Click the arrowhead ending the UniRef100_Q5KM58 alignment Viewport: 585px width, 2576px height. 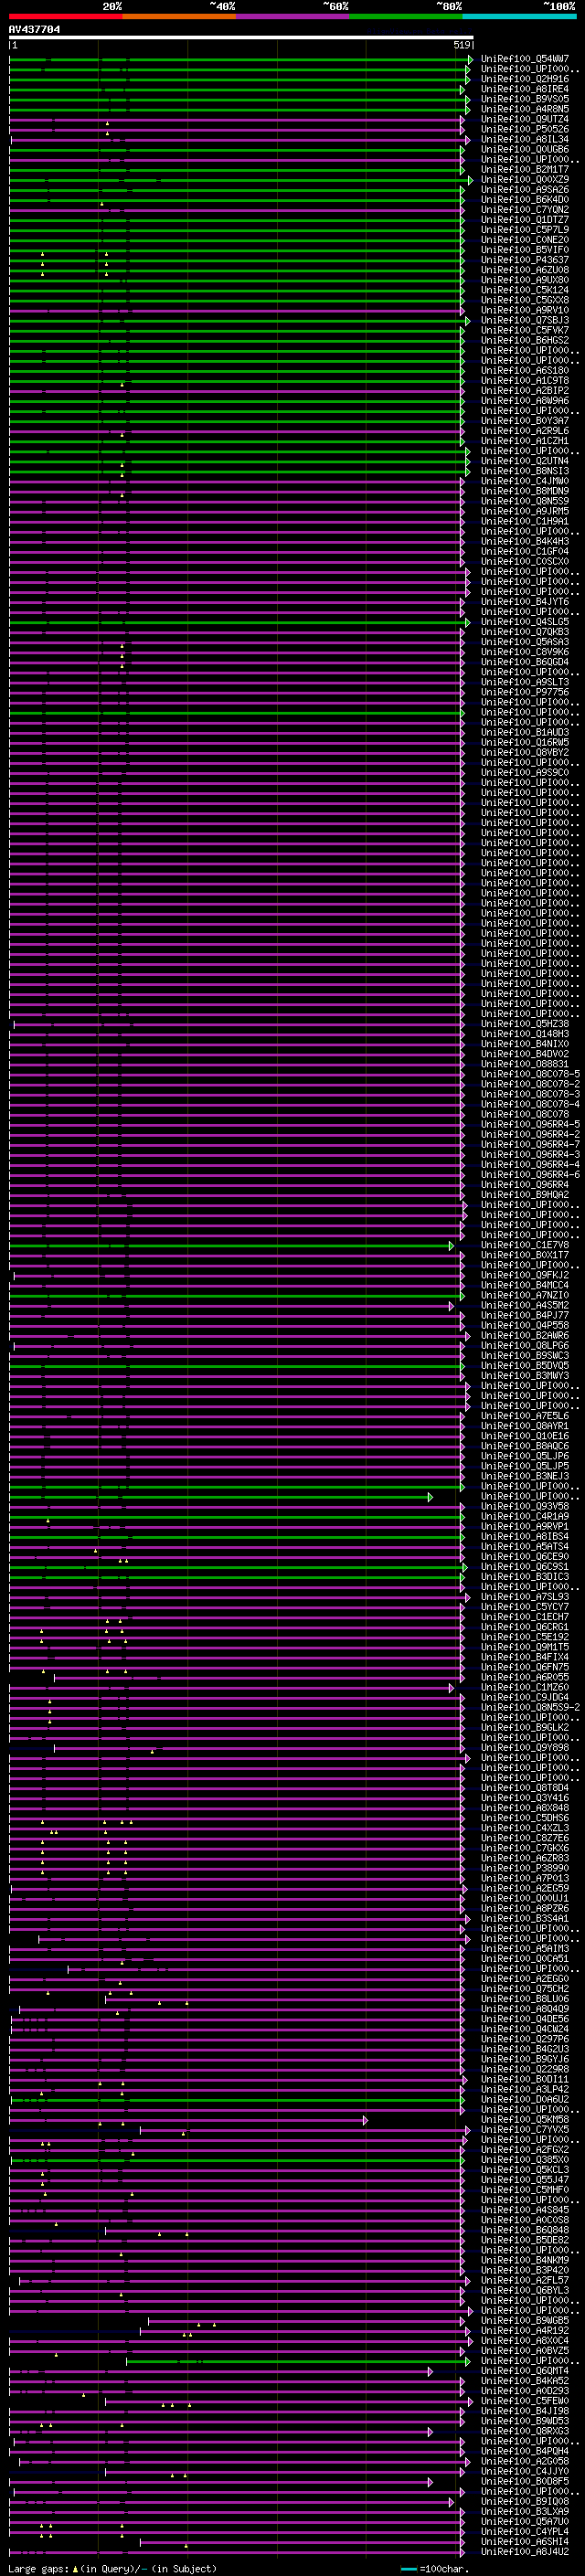point(365,2120)
